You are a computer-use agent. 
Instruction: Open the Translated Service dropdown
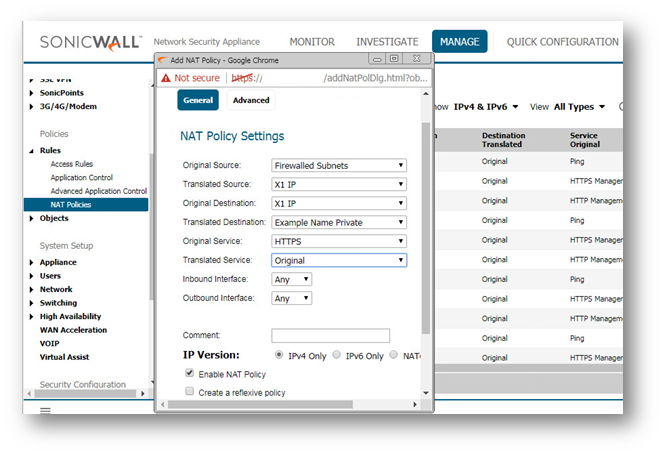[x=339, y=260]
